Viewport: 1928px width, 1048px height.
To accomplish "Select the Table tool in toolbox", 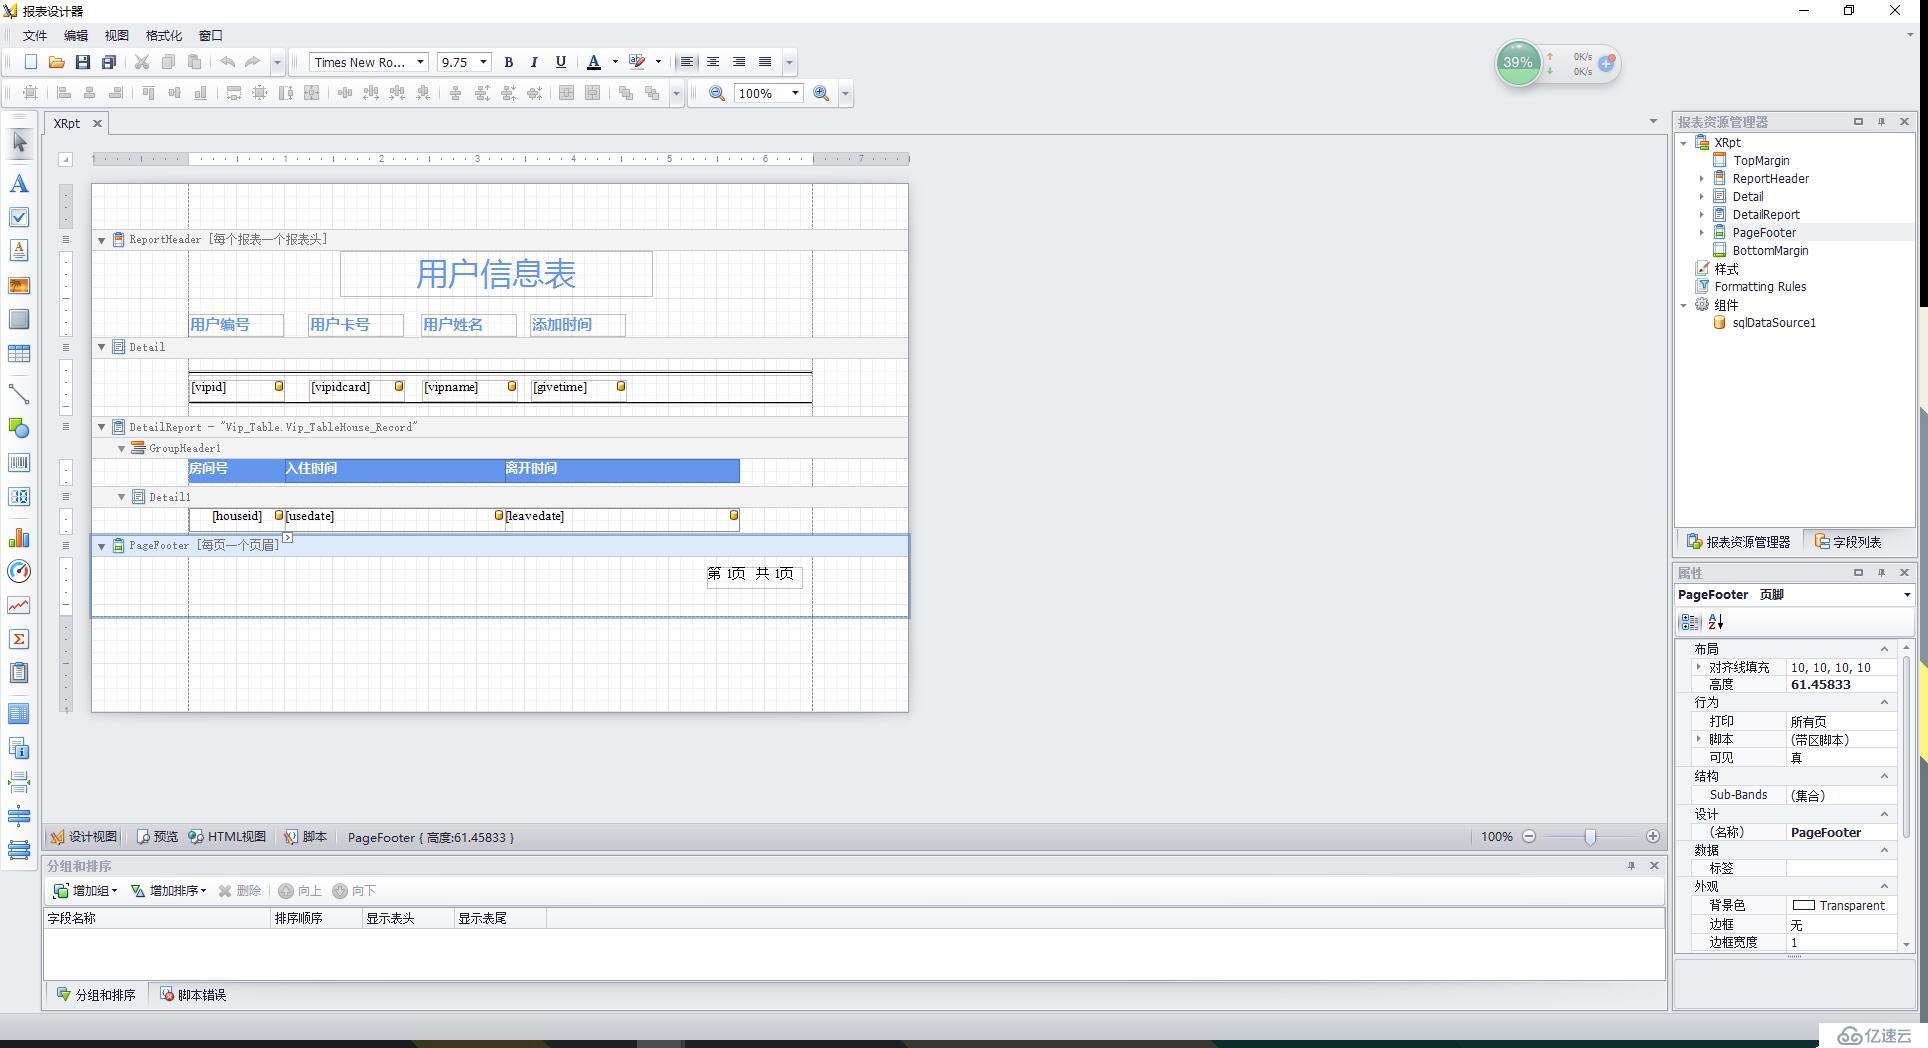I will (x=19, y=354).
